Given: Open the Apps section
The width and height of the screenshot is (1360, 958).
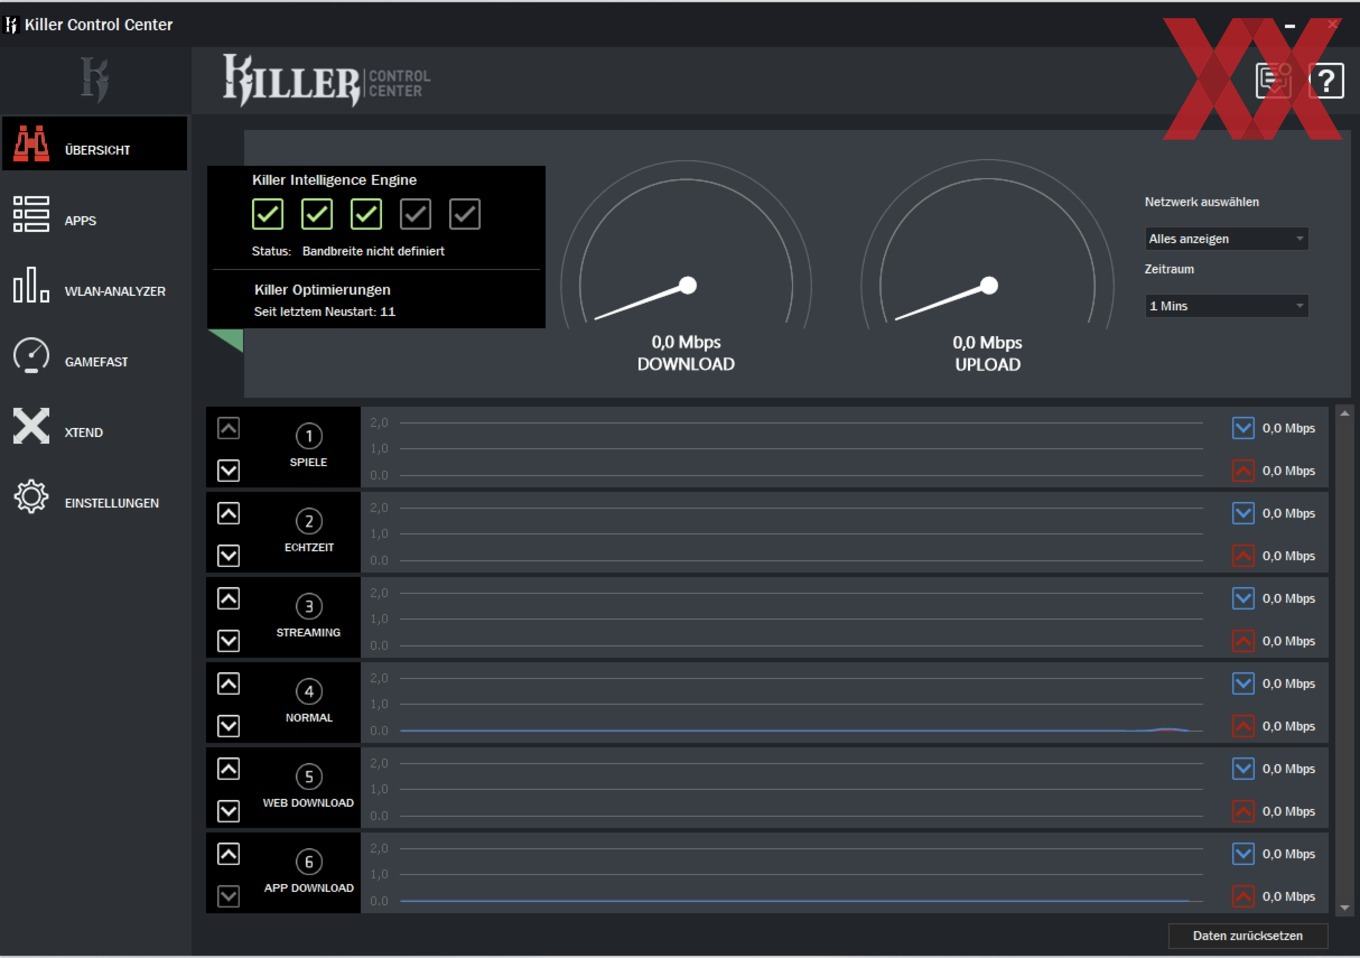Looking at the screenshot, I should pos(94,214).
